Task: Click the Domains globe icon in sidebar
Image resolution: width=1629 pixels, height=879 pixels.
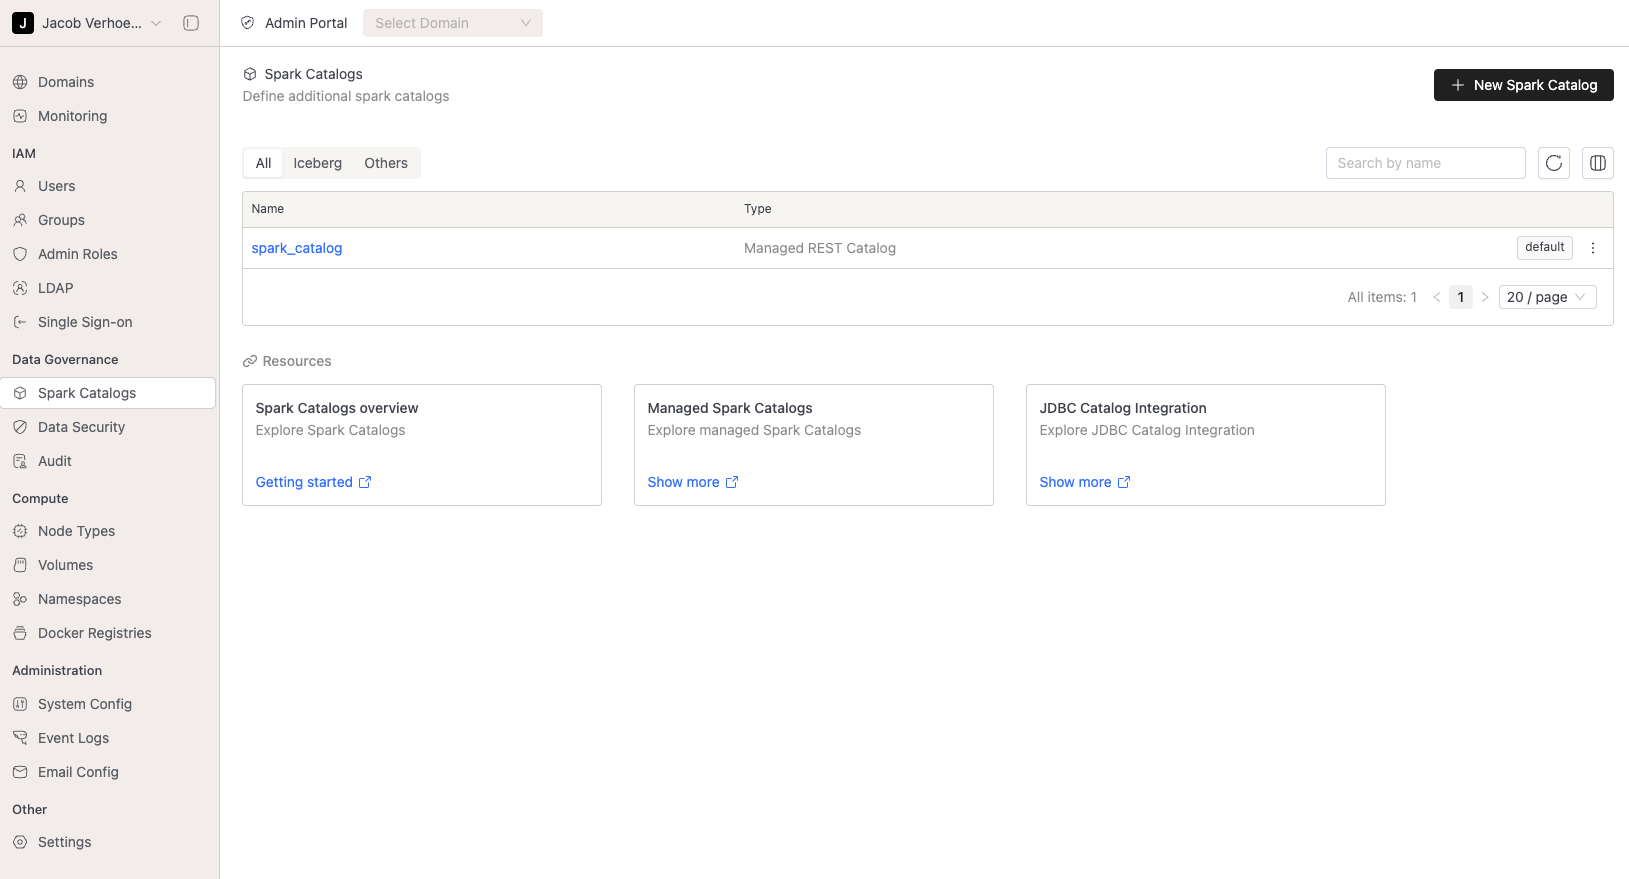Action: pyautogui.click(x=20, y=82)
